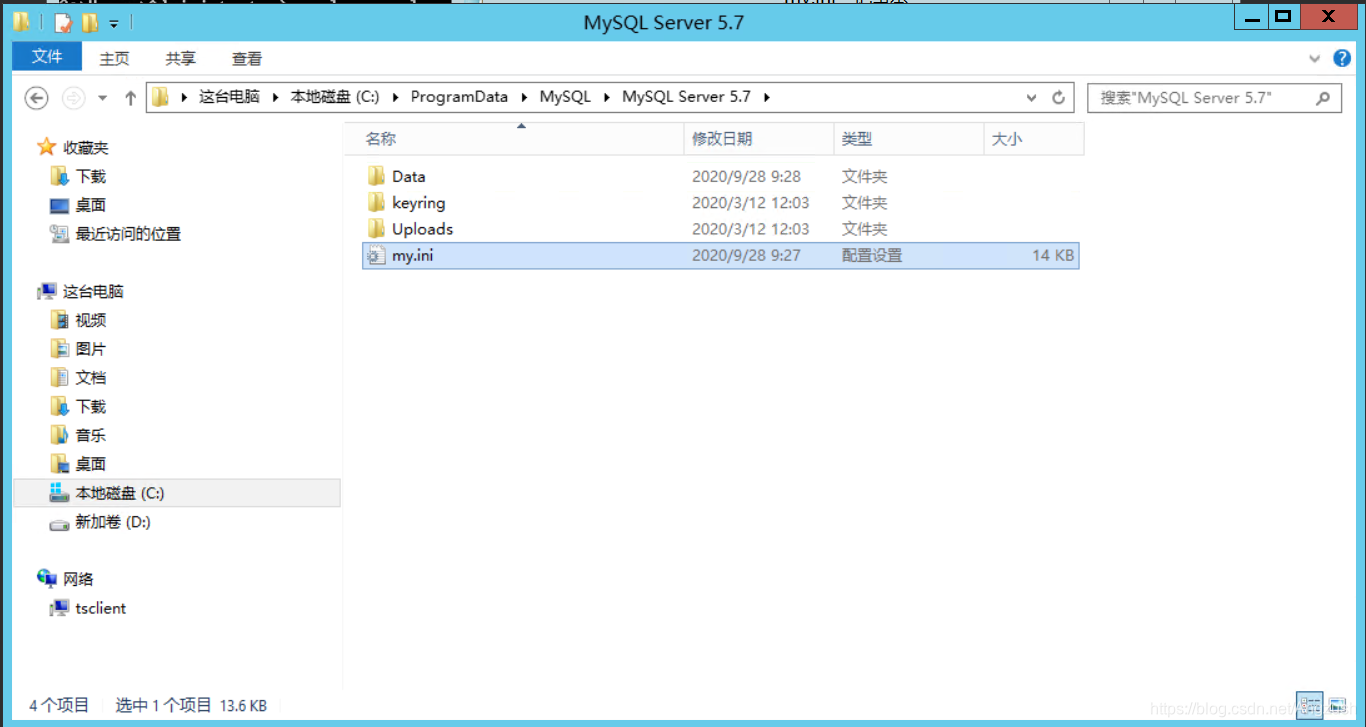Click MySQL Server 5.7 in the breadcrumb
The image size is (1366, 727).
click(x=686, y=97)
